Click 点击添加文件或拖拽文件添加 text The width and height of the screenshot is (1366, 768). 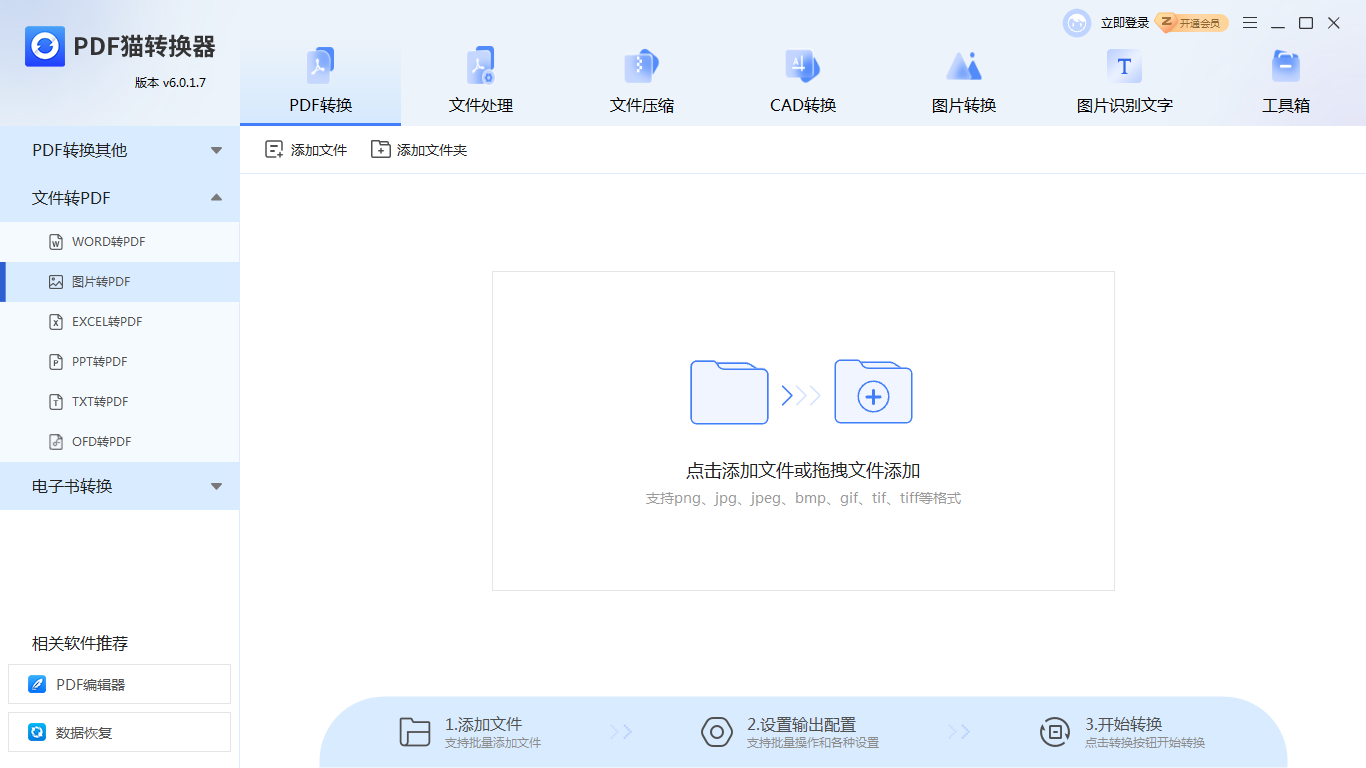[803, 471]
